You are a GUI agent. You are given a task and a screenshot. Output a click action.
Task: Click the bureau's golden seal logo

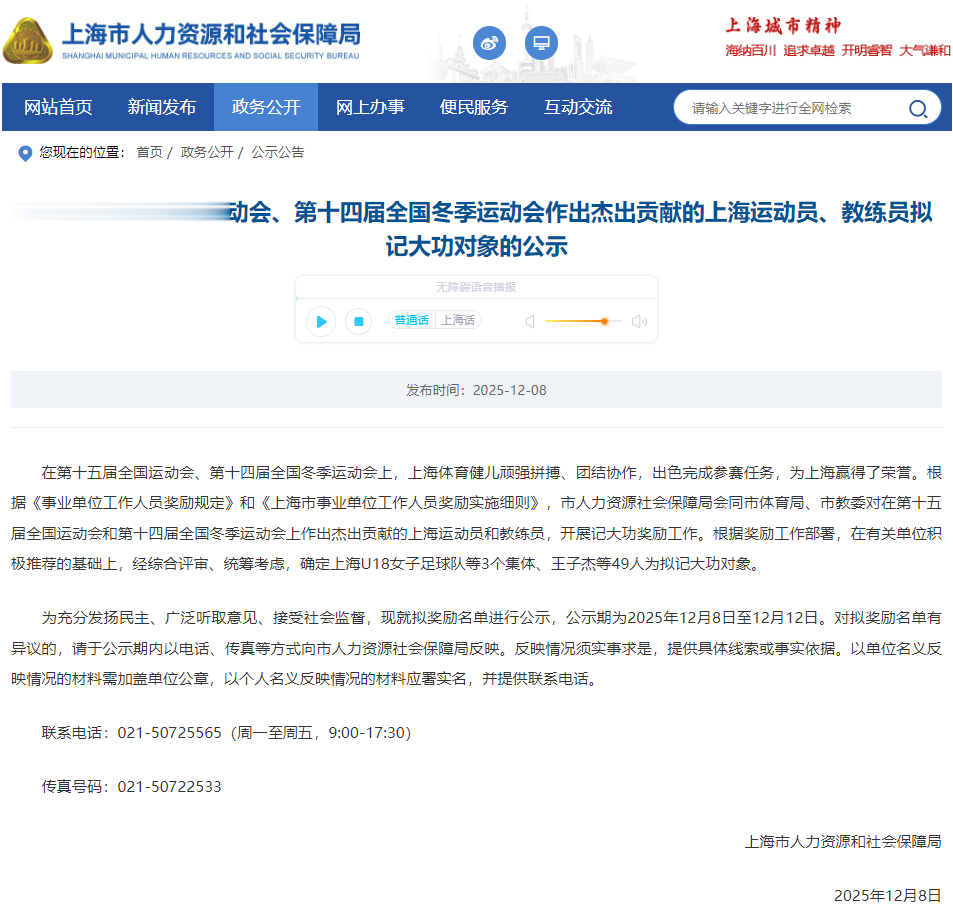tap(29, 44)
